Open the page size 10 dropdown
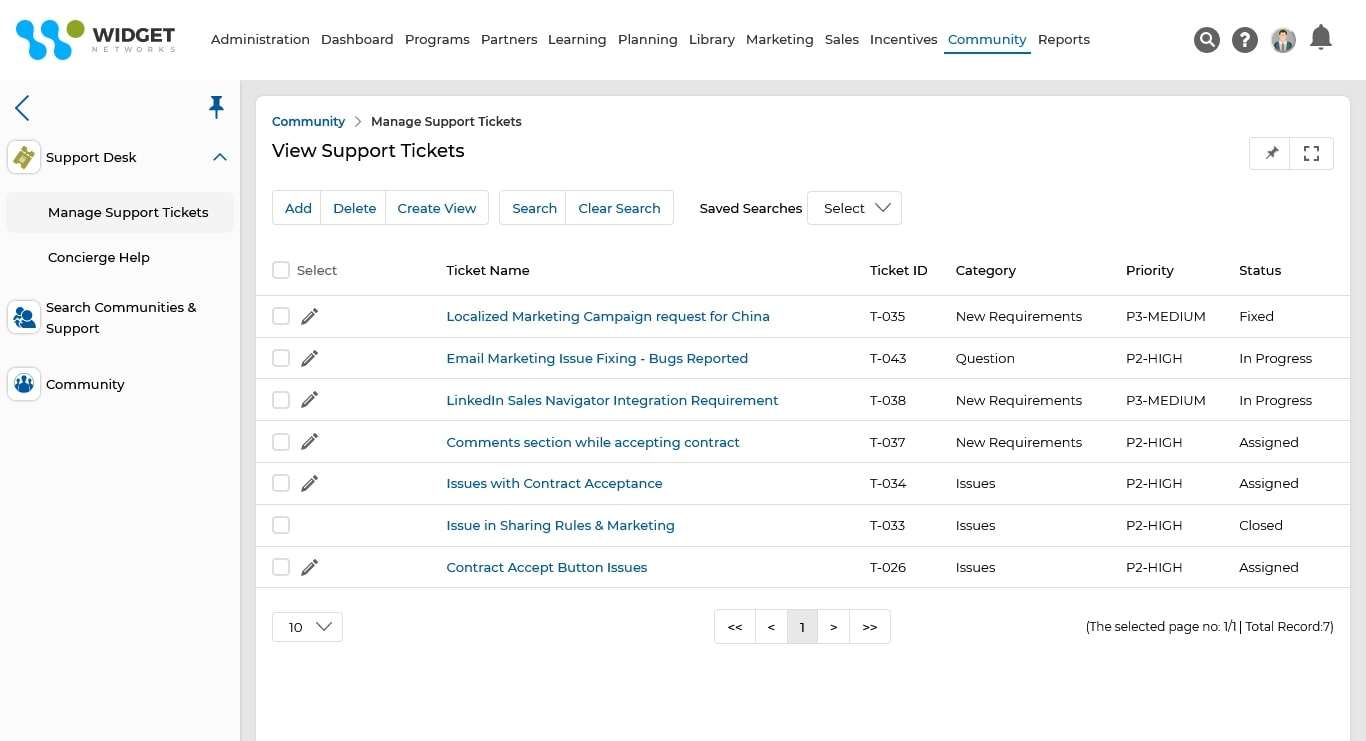1366x741 pixels. click(307, 627)
